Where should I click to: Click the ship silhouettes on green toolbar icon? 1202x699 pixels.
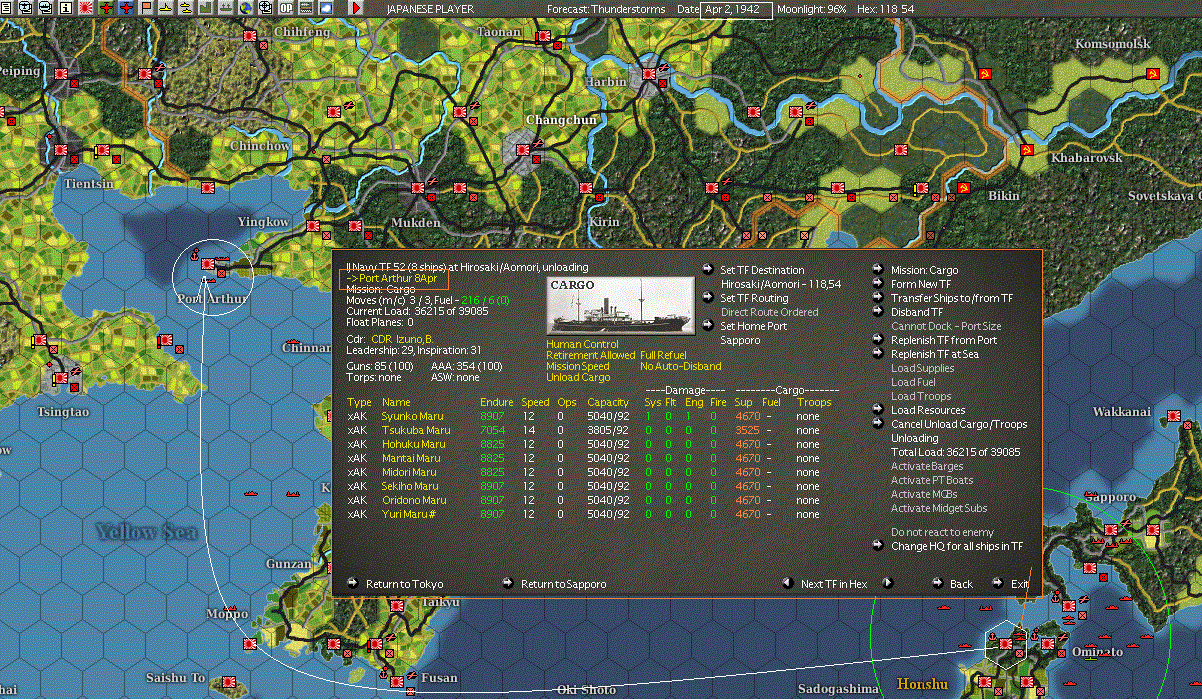pyautogui.click(x=226, y=8)
